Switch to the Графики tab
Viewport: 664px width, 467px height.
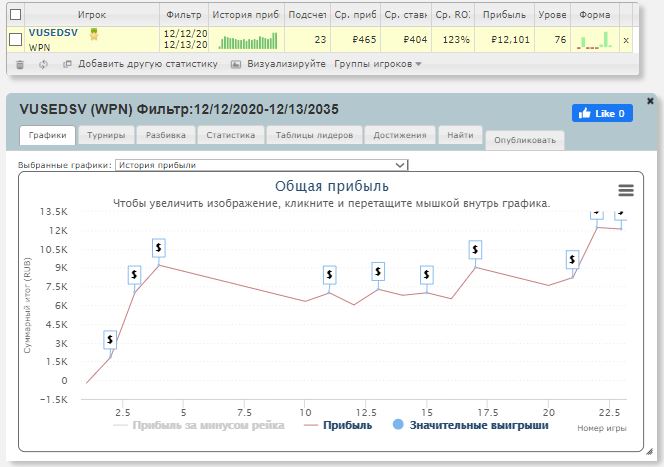click(47, 135)
